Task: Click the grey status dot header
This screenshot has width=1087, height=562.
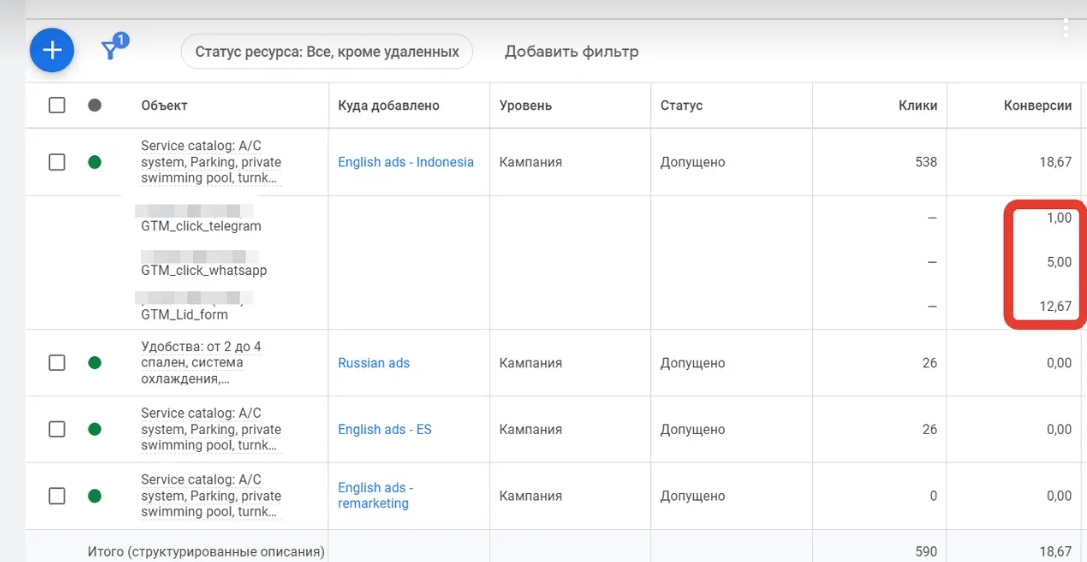Action: [x=95, y=105]
